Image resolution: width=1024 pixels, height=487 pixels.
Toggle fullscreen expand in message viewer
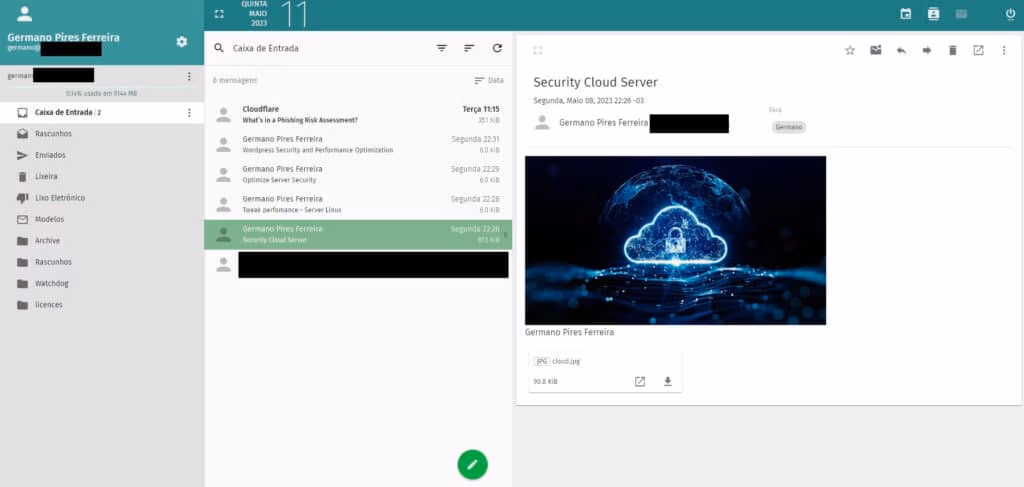pyautogui.click(x=538, y=50)
